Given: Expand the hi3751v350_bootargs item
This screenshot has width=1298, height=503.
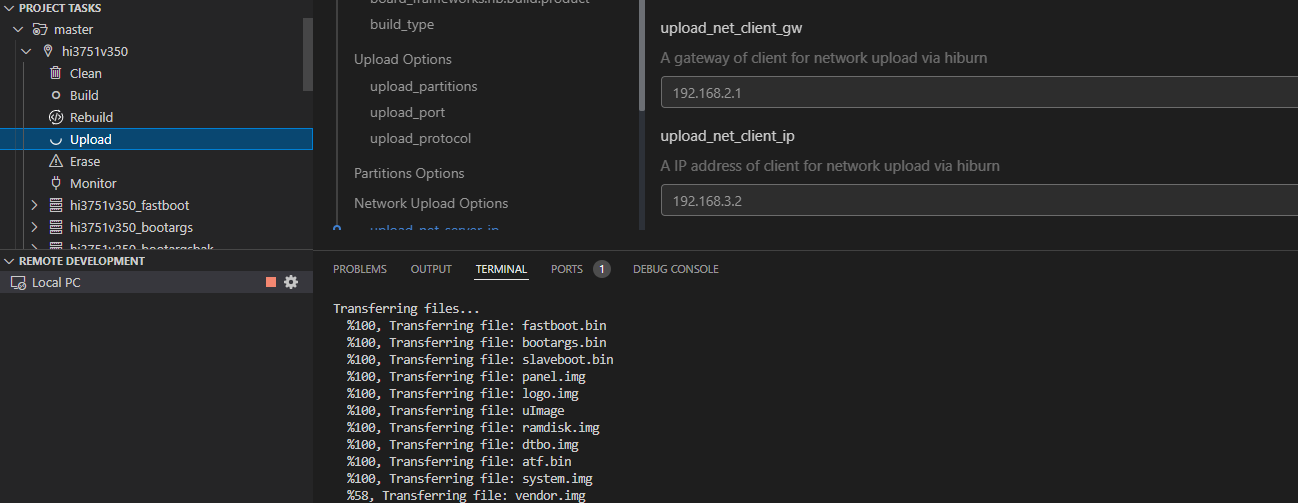Looking at the screenshot, I should point(34,227).
